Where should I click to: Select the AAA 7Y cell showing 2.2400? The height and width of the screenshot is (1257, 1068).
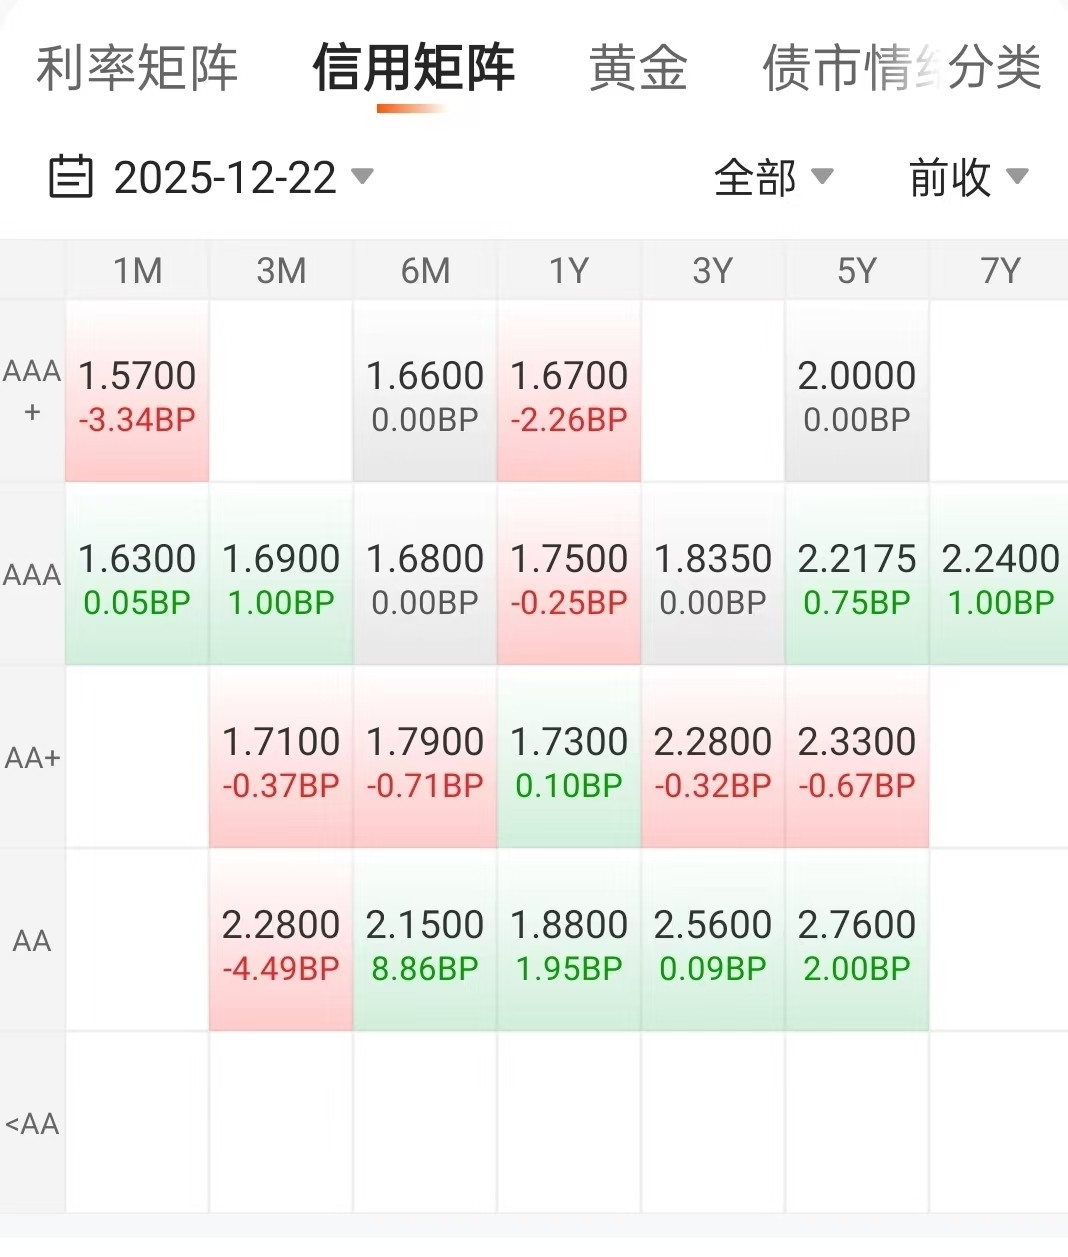[x=1000, y=576]
